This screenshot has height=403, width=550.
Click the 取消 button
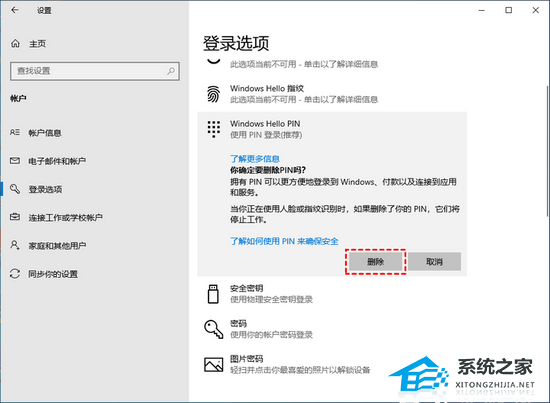pyautogui.click(x=434, y=262)
